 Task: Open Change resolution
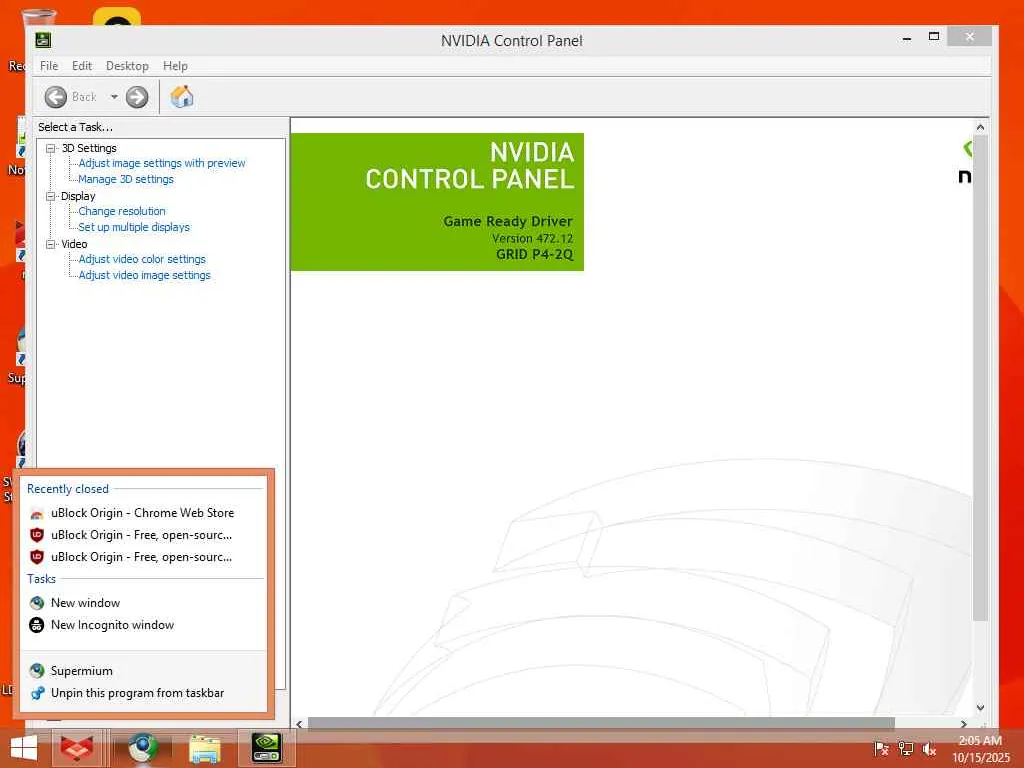122,211
